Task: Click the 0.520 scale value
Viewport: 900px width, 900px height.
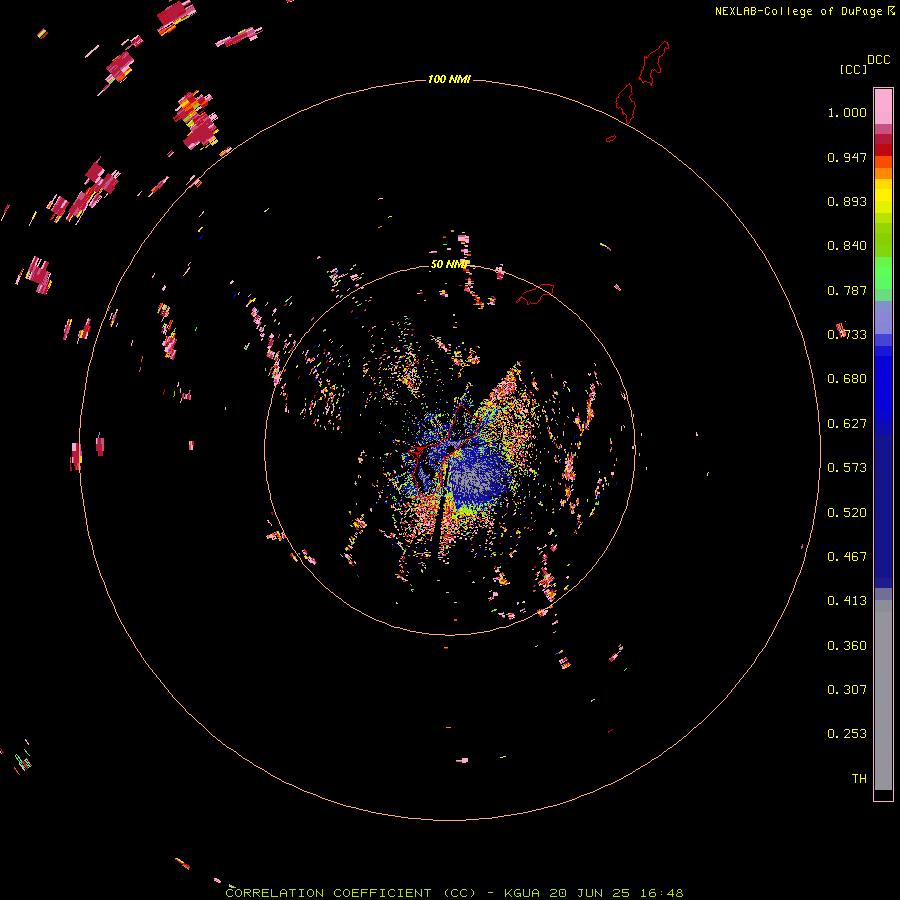Action: (847, 513)
